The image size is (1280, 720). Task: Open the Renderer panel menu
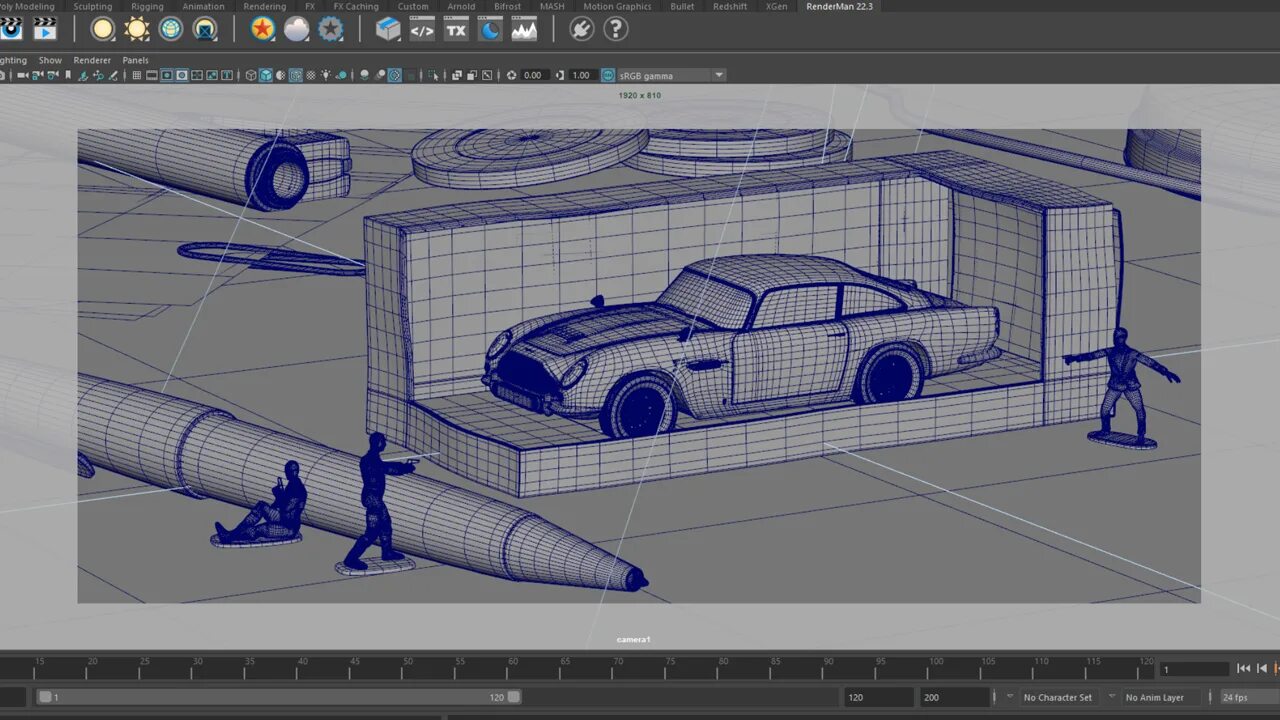point(92,60)
